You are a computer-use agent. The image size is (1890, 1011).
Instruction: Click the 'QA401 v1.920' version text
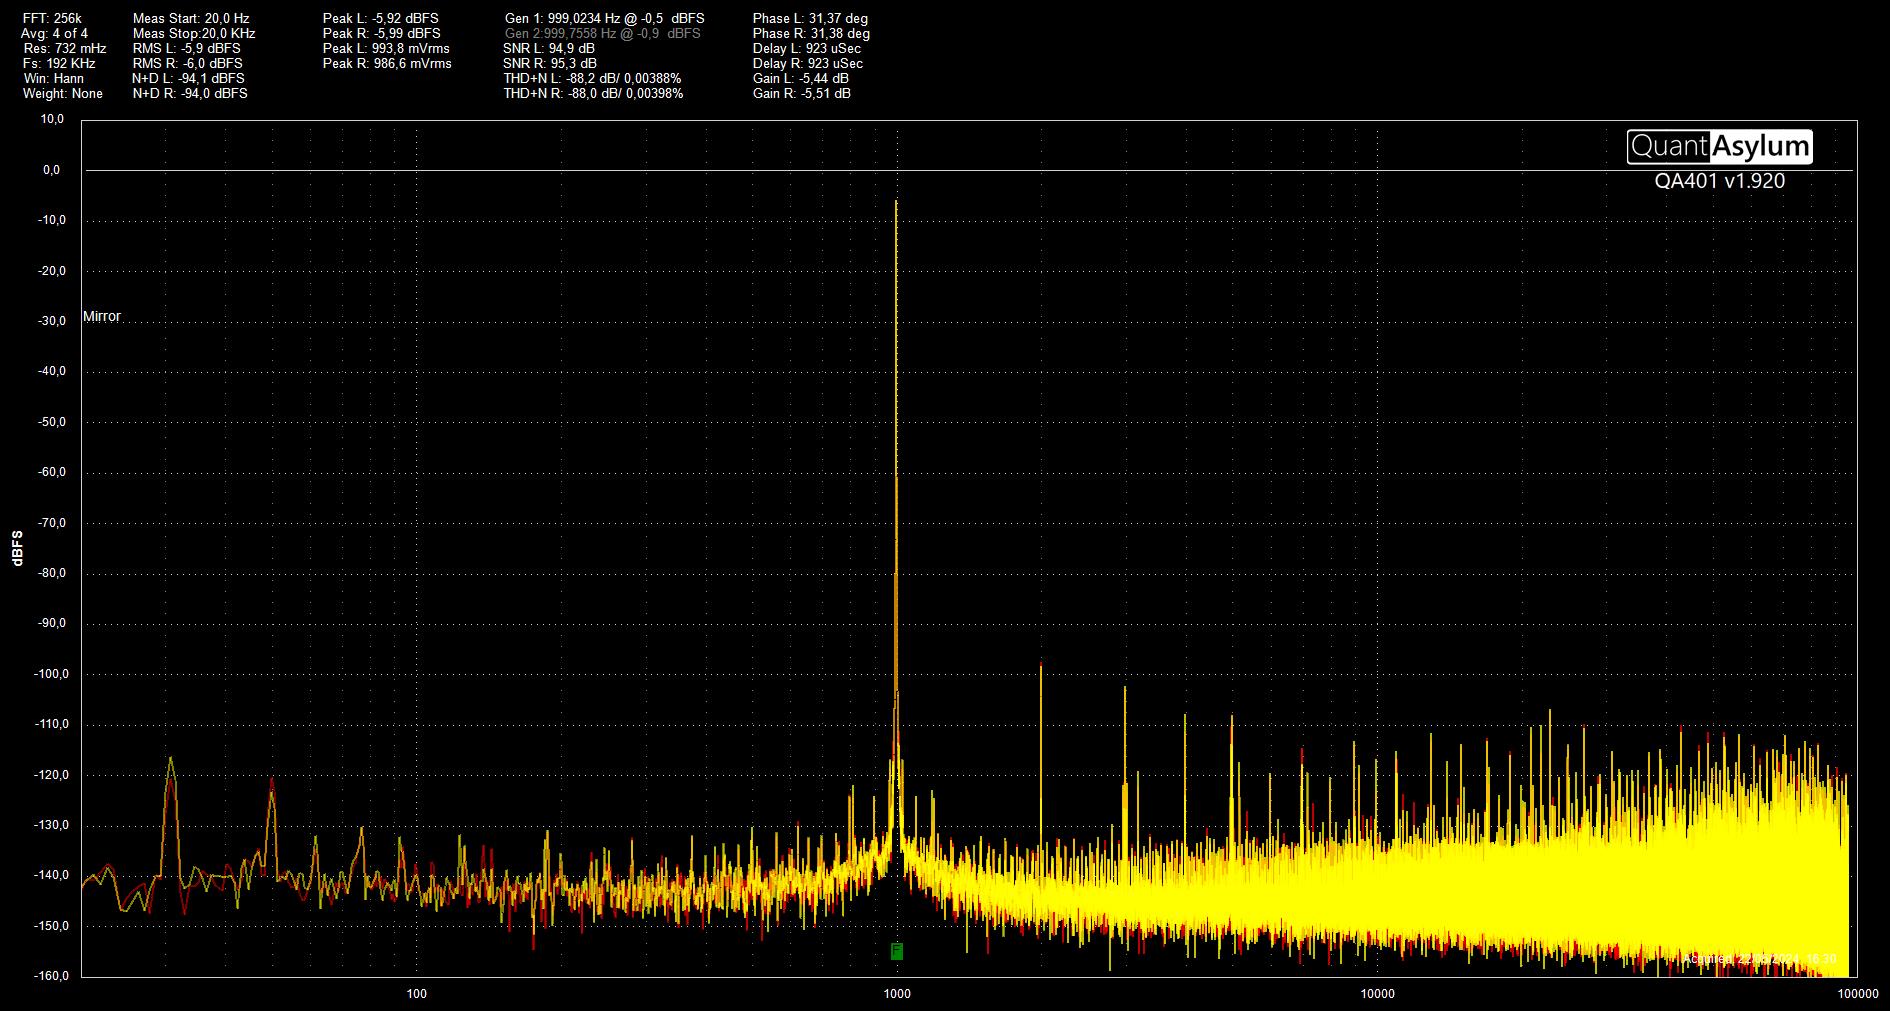coord(1719,181)
